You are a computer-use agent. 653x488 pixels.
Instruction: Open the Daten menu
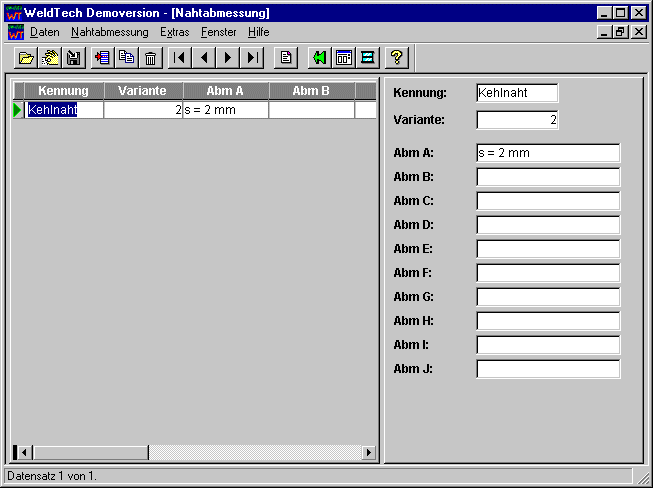pos(45,32)
